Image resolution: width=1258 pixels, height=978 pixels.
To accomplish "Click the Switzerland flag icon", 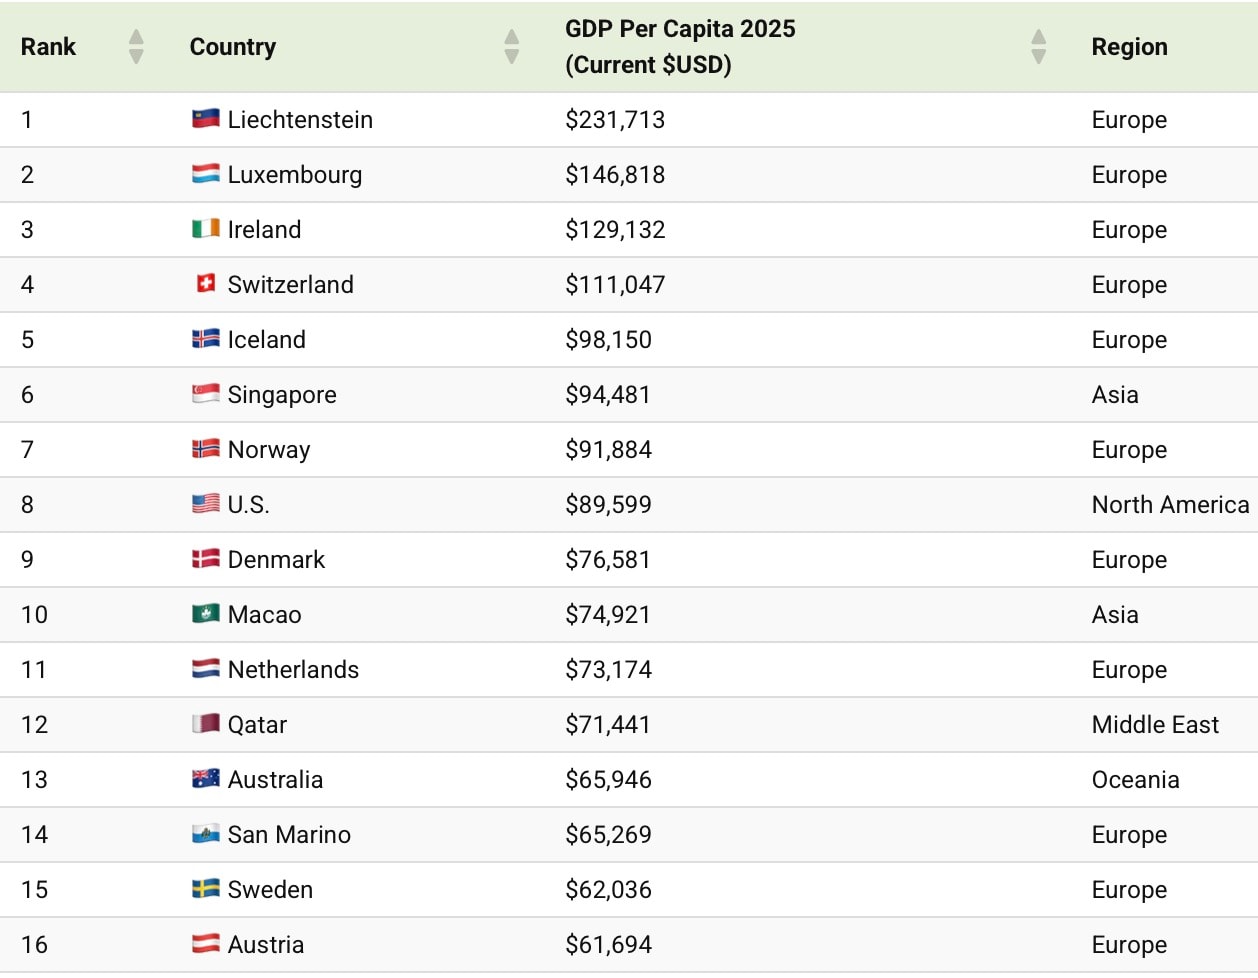I will tap(205, 284).
